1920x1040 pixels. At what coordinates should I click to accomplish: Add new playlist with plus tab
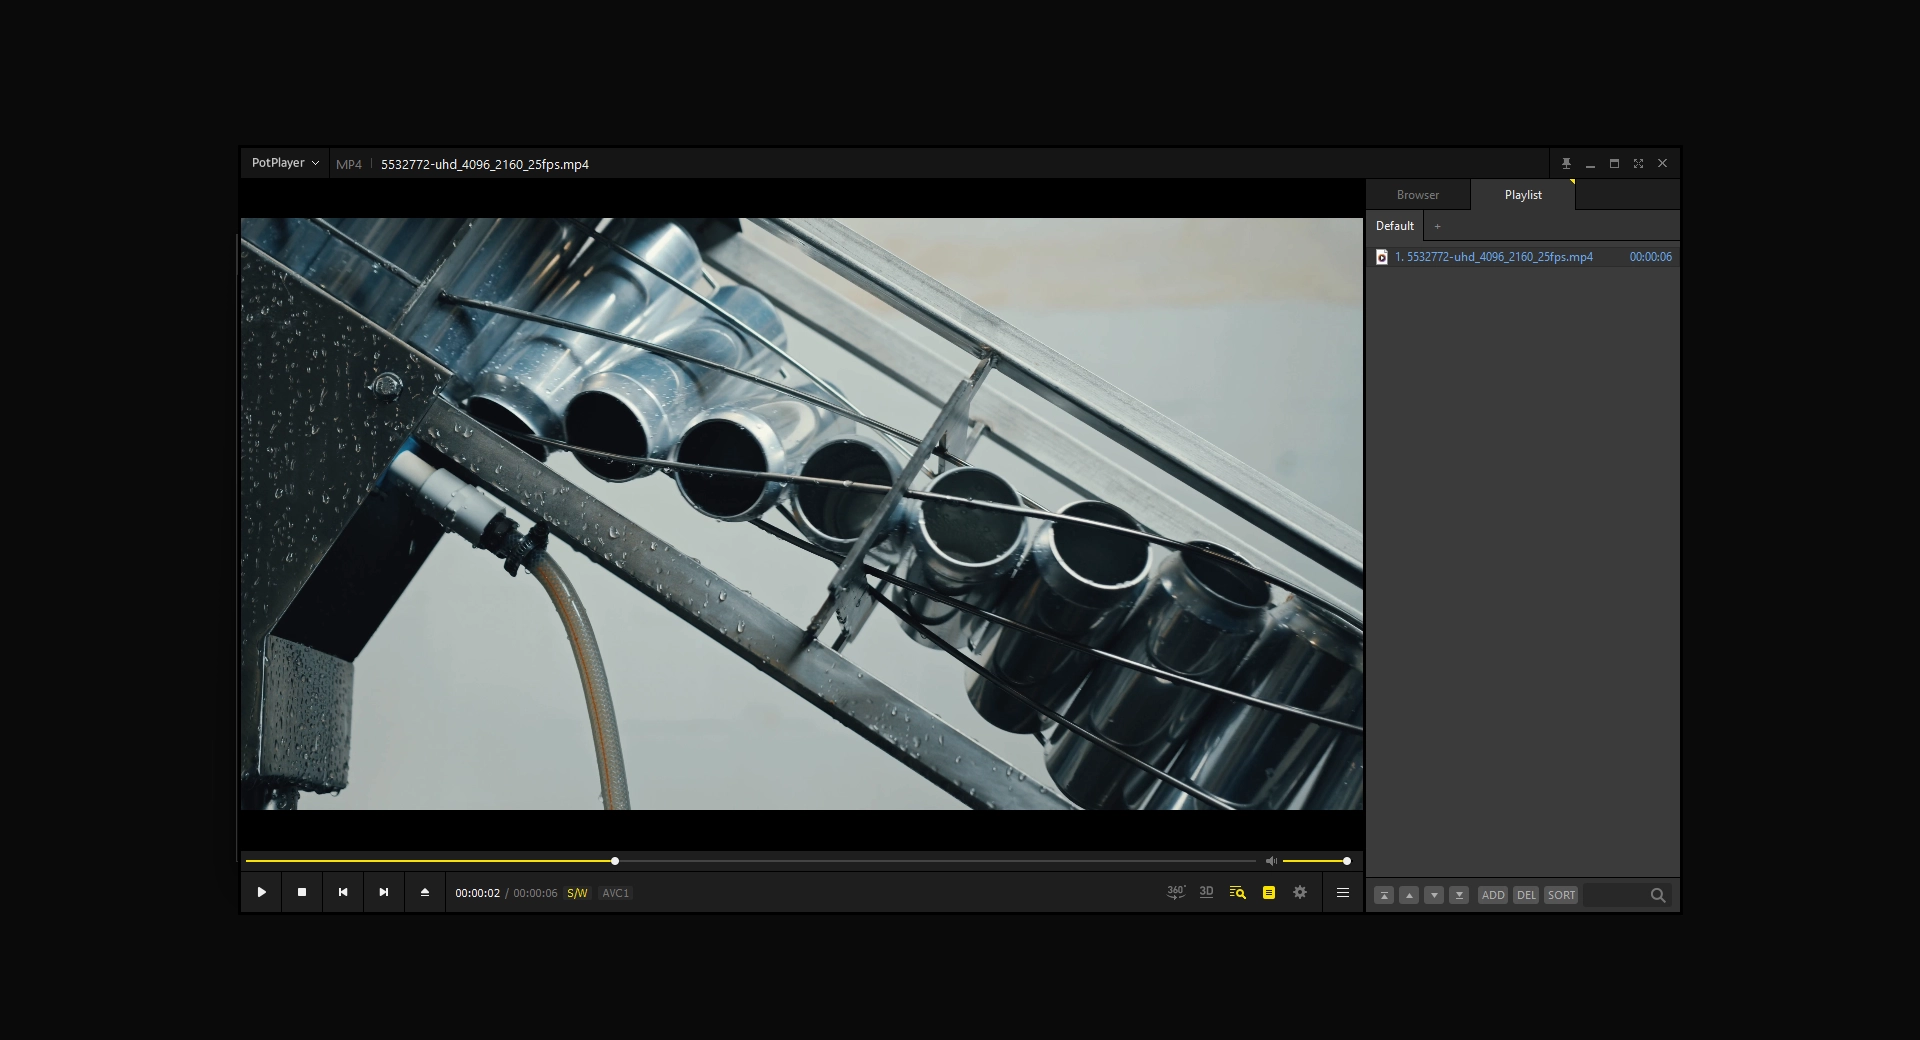pyautogui.click(x=1438, y=226)
